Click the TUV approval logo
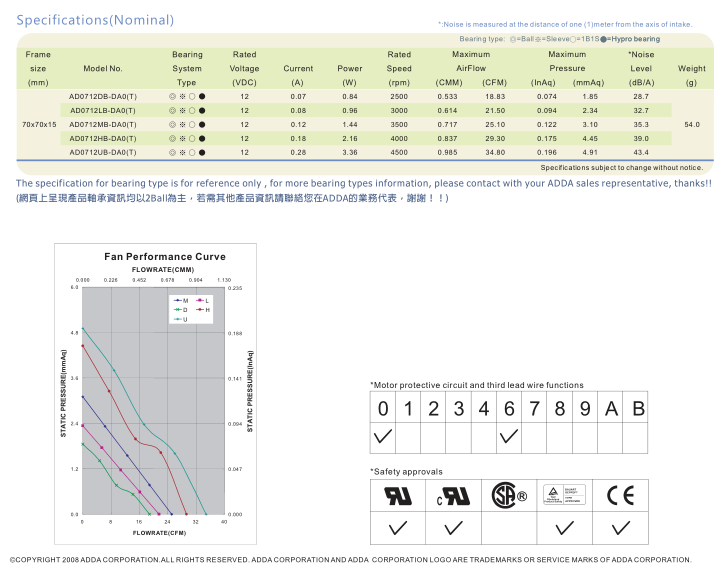This screenshot has height=569, width=714. click(564, 495)
